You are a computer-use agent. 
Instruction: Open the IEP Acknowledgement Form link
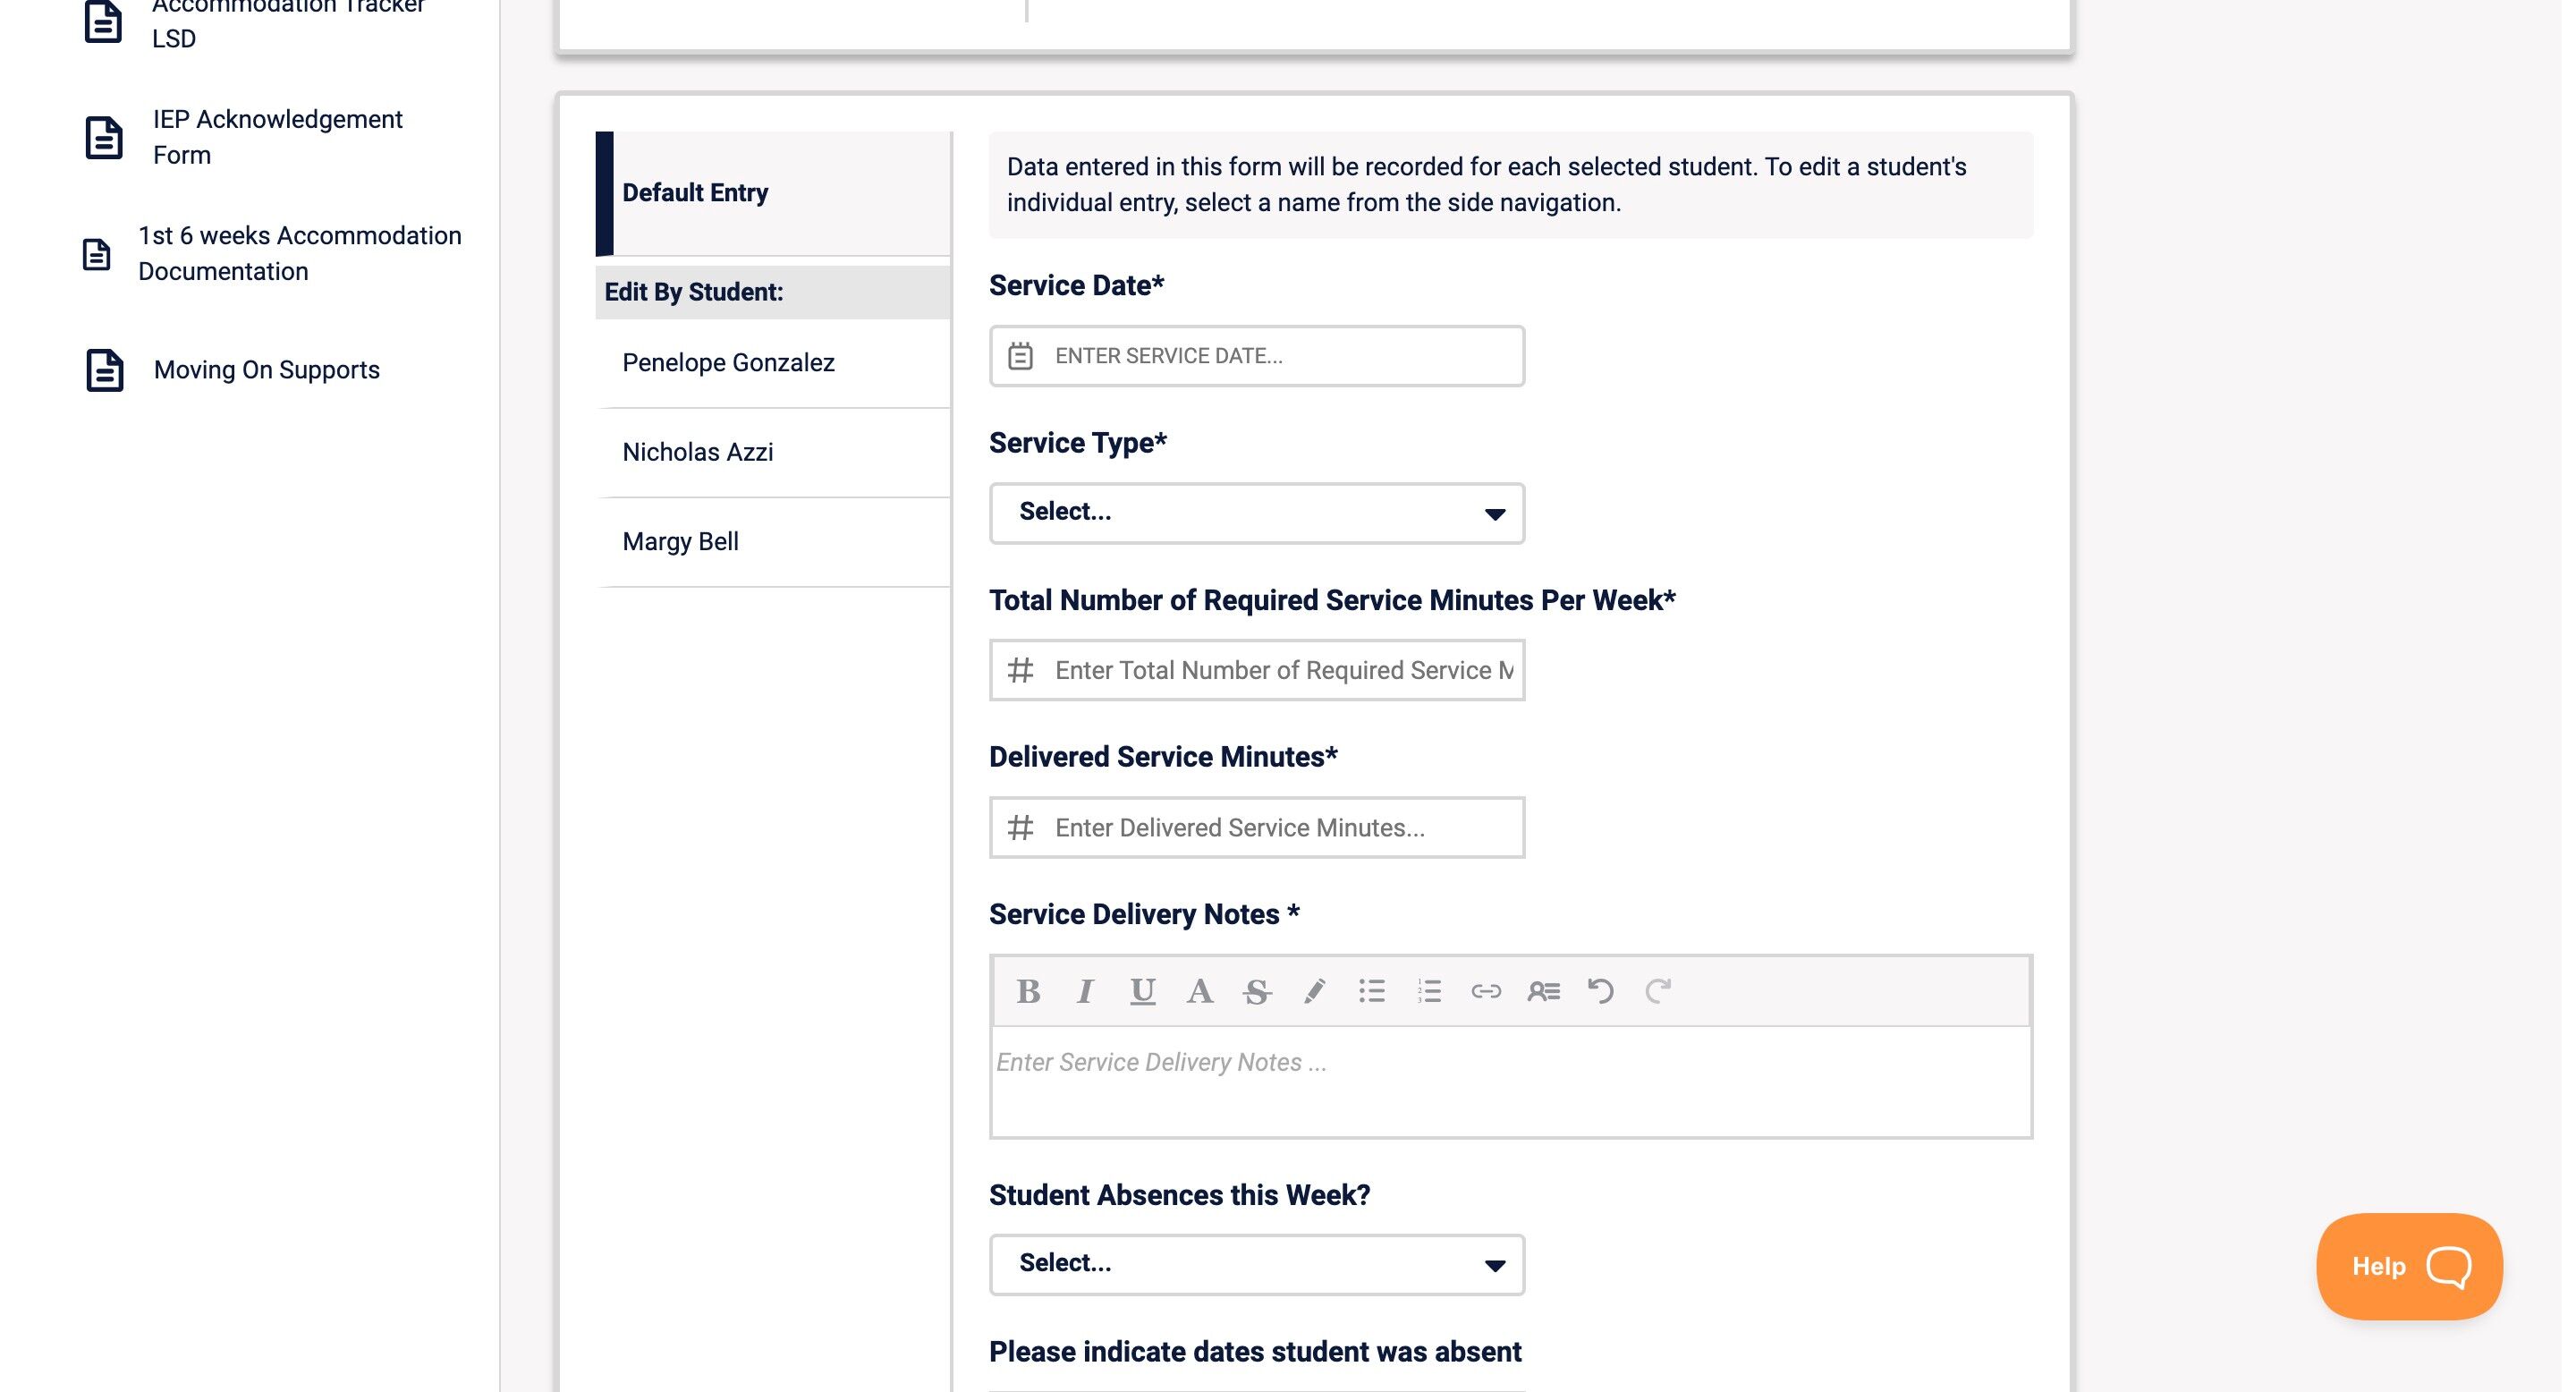(277, 137)
